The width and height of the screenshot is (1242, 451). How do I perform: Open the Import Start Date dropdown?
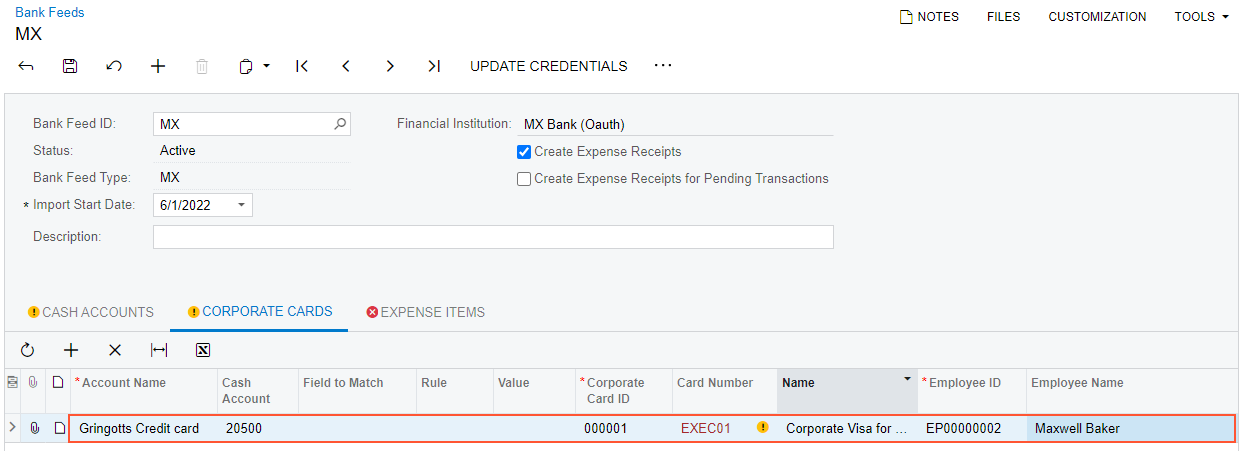[241, 205]
